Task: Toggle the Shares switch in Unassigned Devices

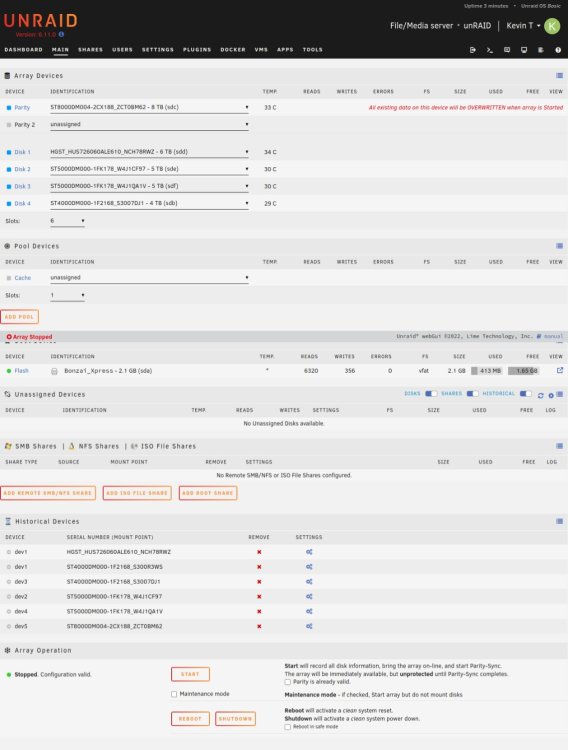Action: tap(473, 394)
